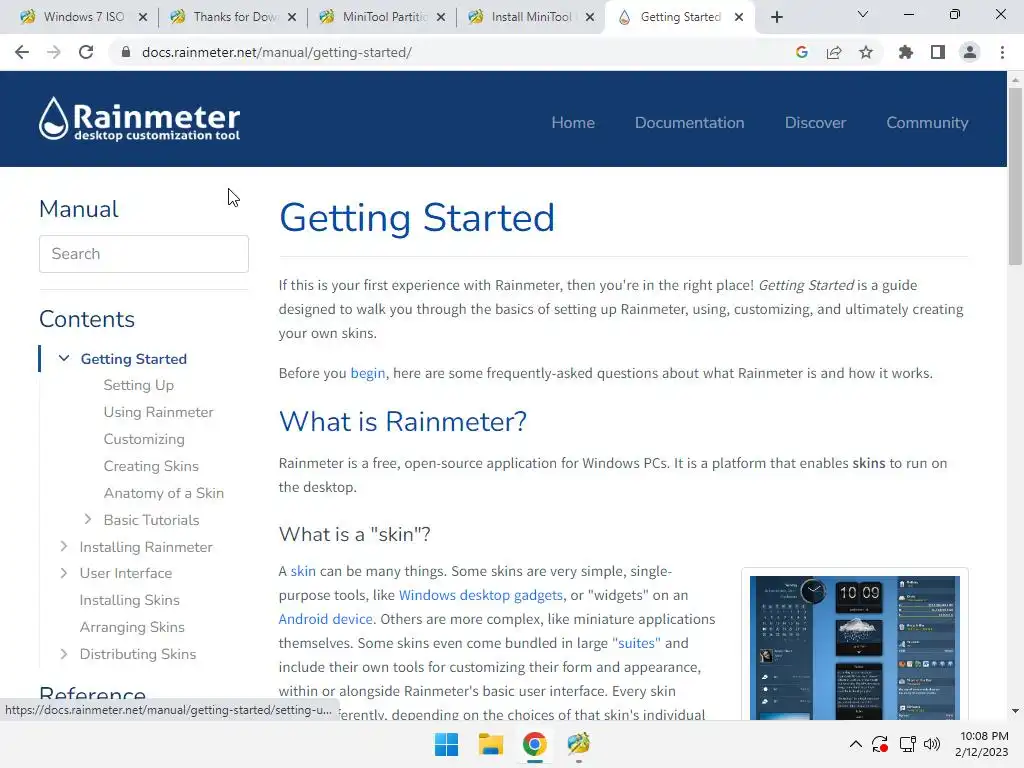Close the Thanks for Download tab

pos(292,17)
